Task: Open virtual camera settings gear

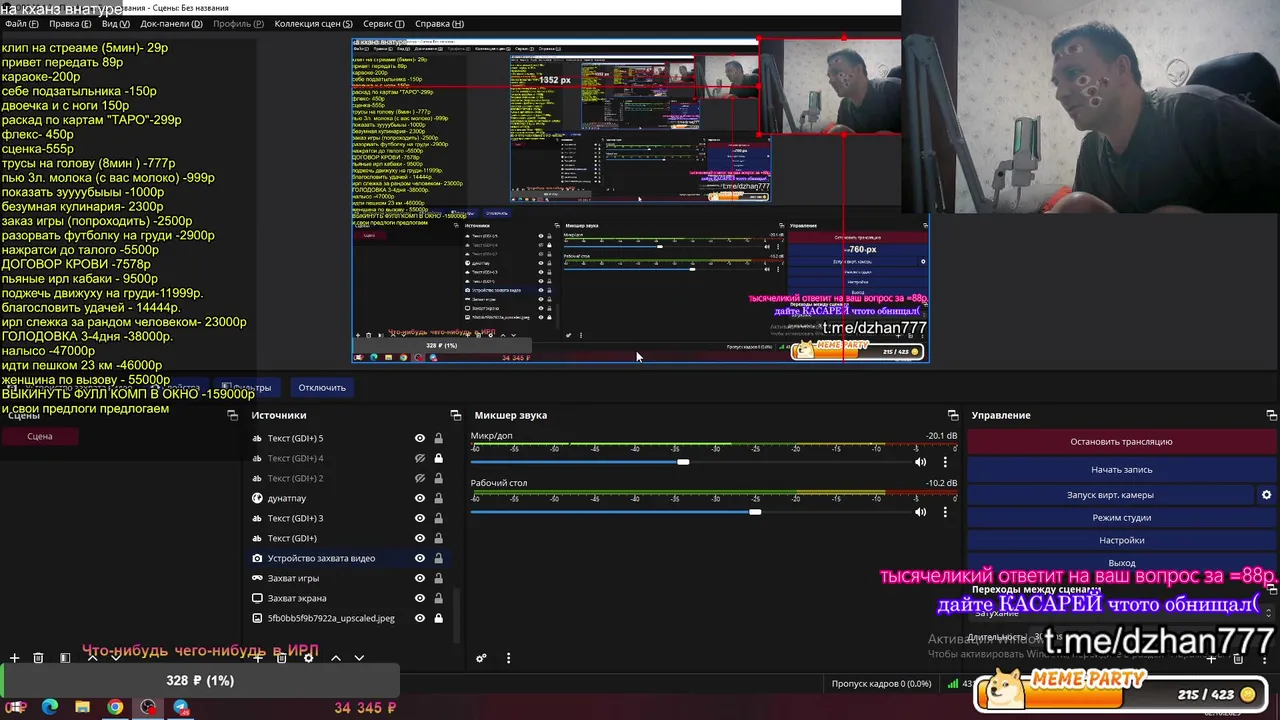Action: (x=1266, y=495)
